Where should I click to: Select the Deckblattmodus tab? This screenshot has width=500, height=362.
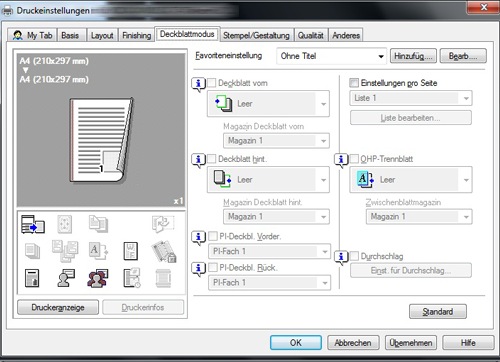pos(187,34)
